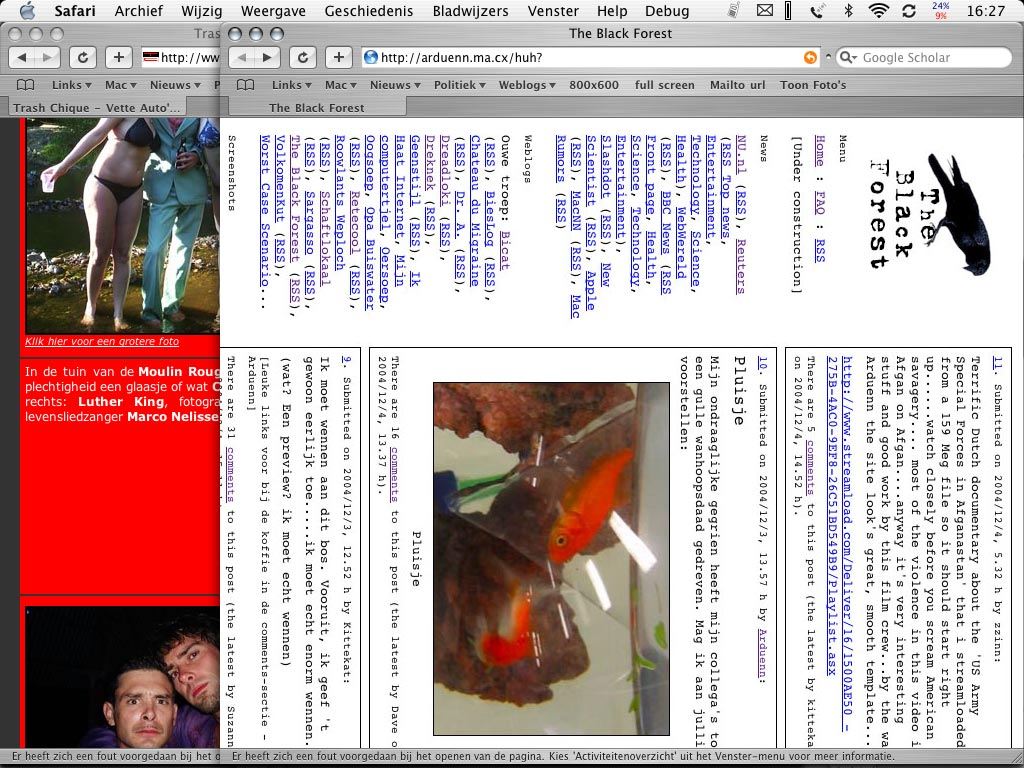Go forward in the Trash Chique window
The image size is (1024, 768).
tap(47, 57)
